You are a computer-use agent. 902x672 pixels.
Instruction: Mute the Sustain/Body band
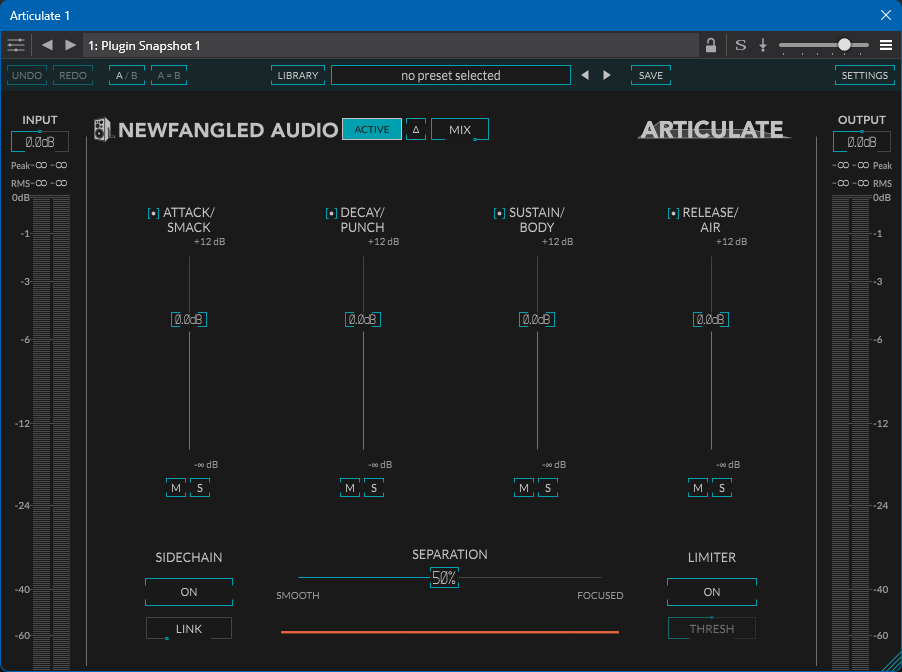coord(524,488)
